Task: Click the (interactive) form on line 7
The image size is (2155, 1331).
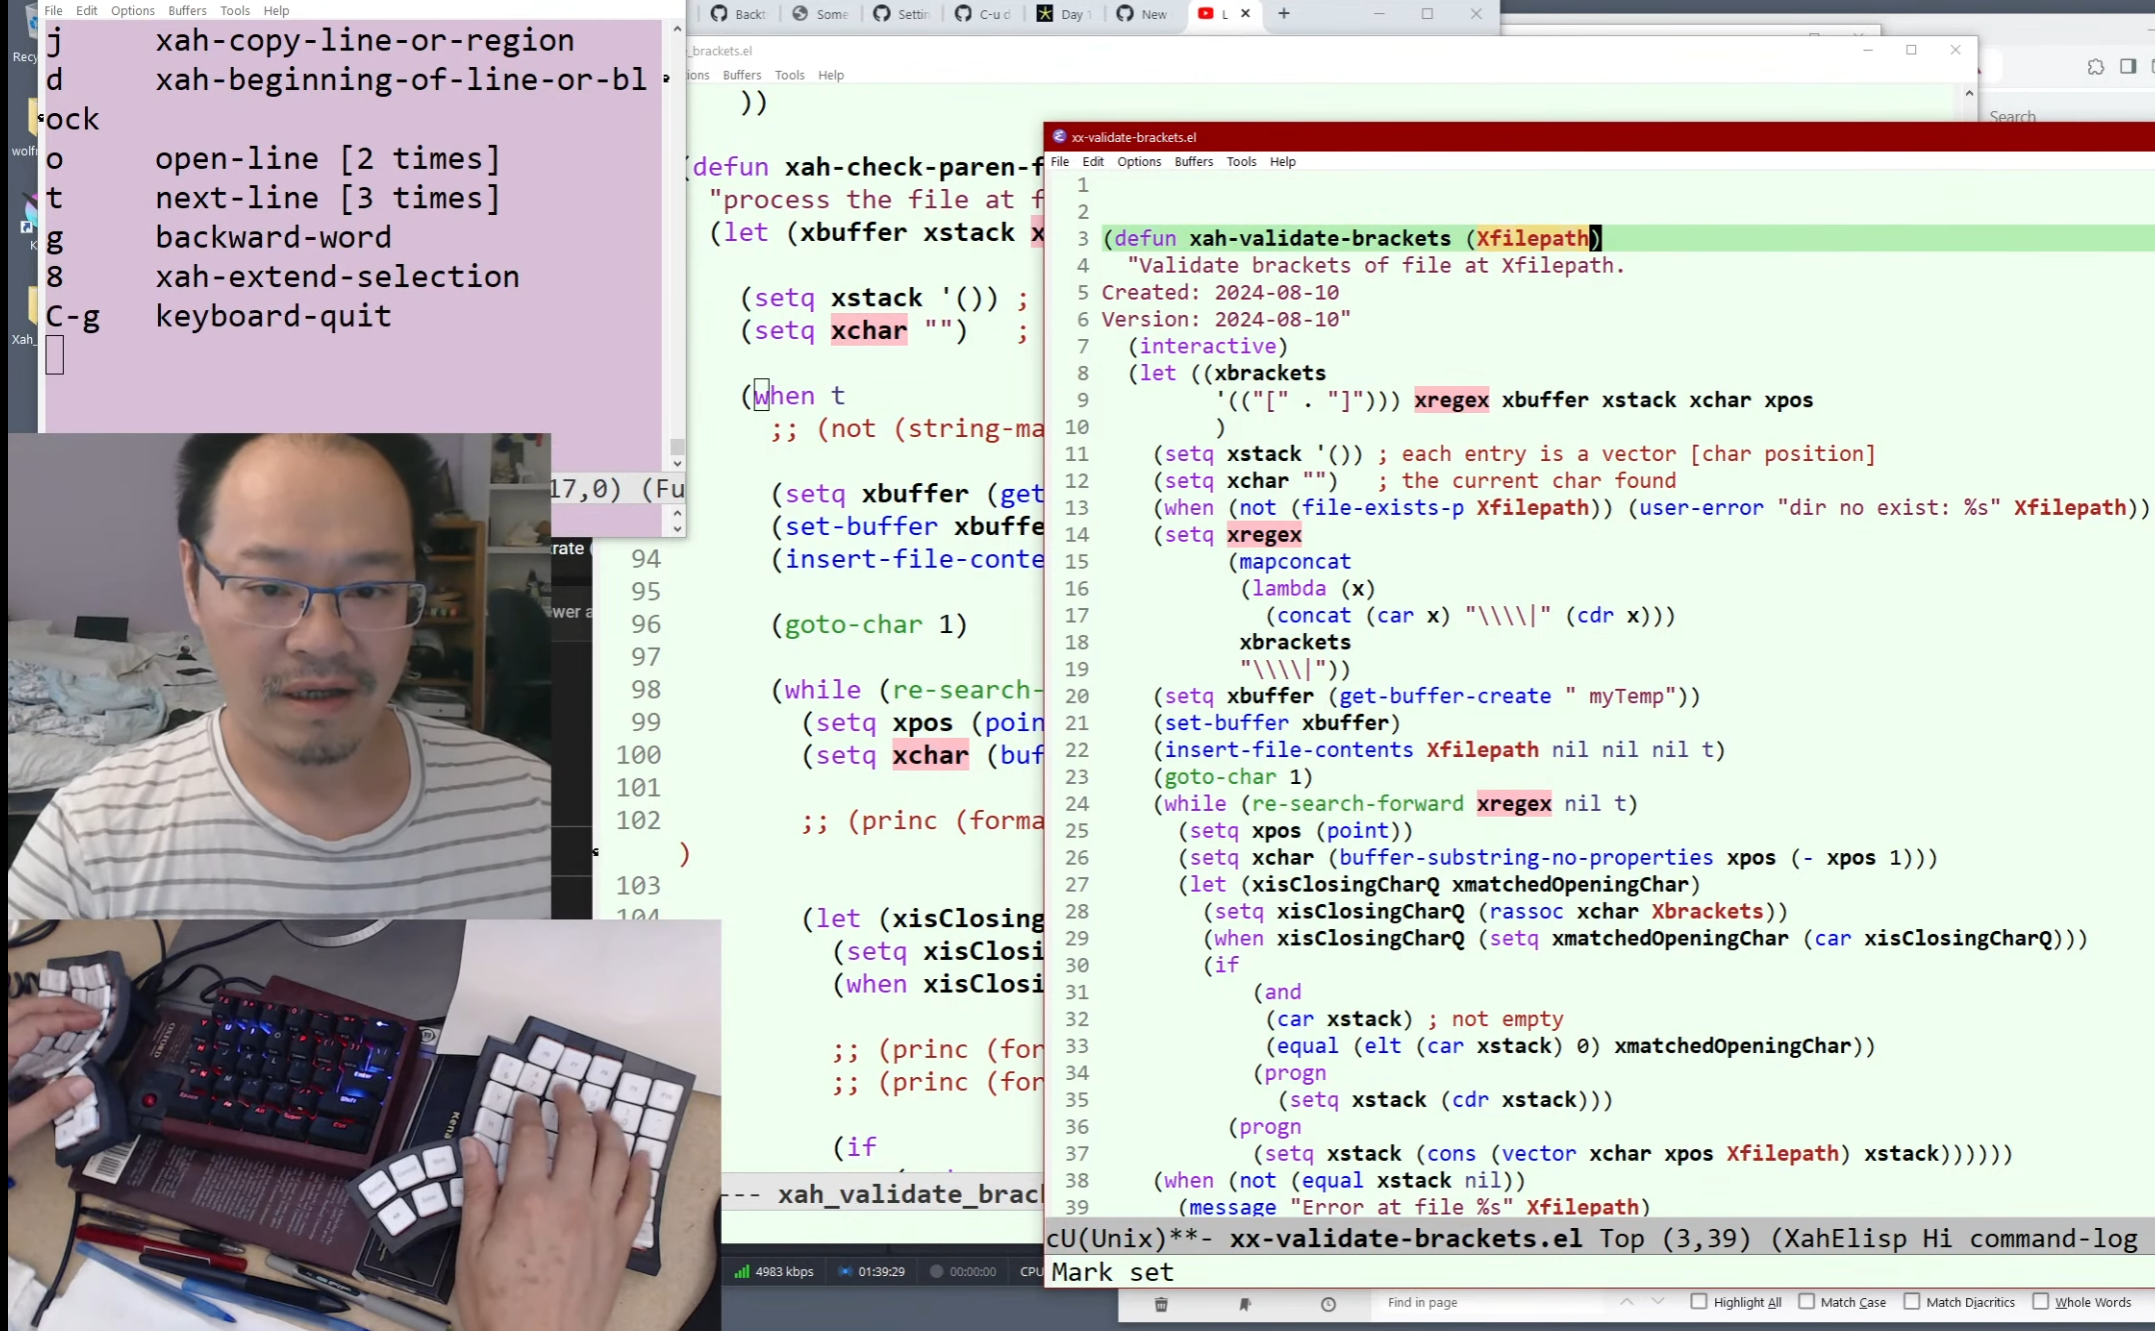Action: [x=1208, y=346]
